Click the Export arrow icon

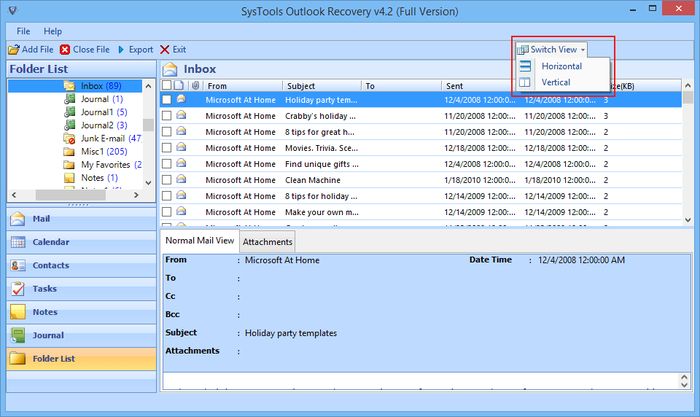point(121,49)
